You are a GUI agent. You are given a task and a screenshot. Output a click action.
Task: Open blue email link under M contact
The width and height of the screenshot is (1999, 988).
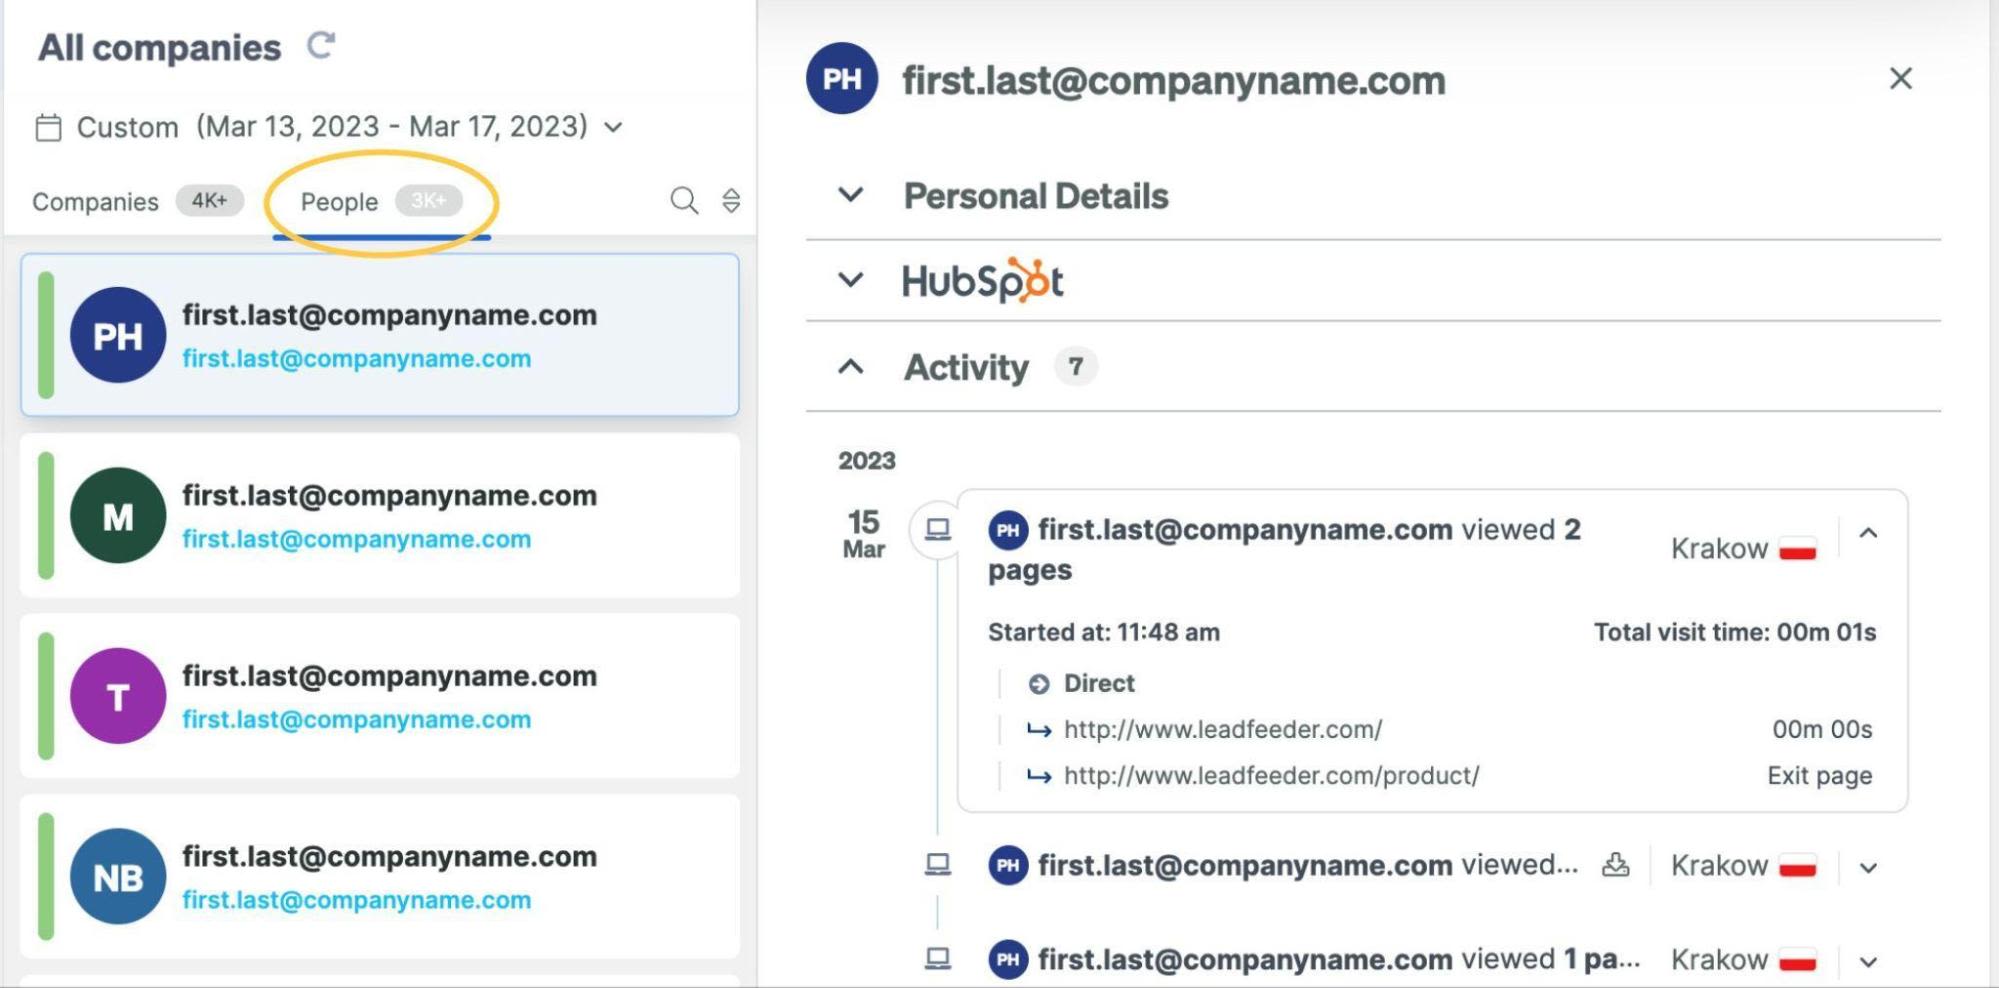tap(356, 540)
